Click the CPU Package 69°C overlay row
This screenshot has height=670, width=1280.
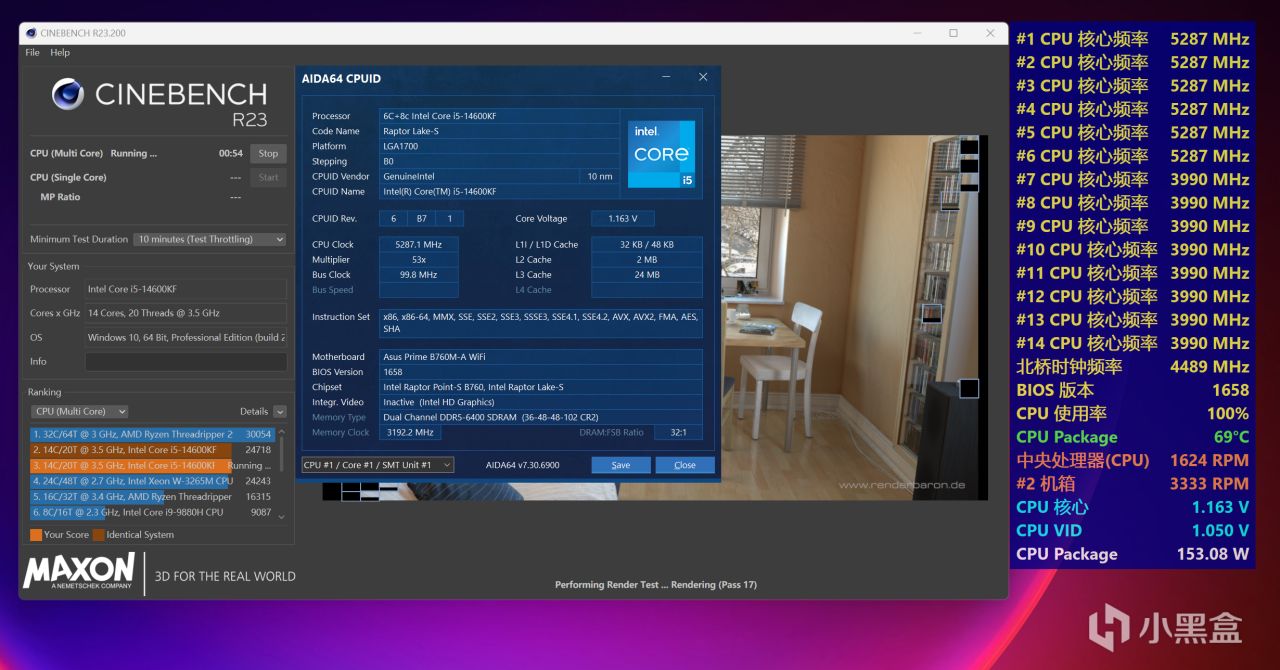click(1132, 437)
